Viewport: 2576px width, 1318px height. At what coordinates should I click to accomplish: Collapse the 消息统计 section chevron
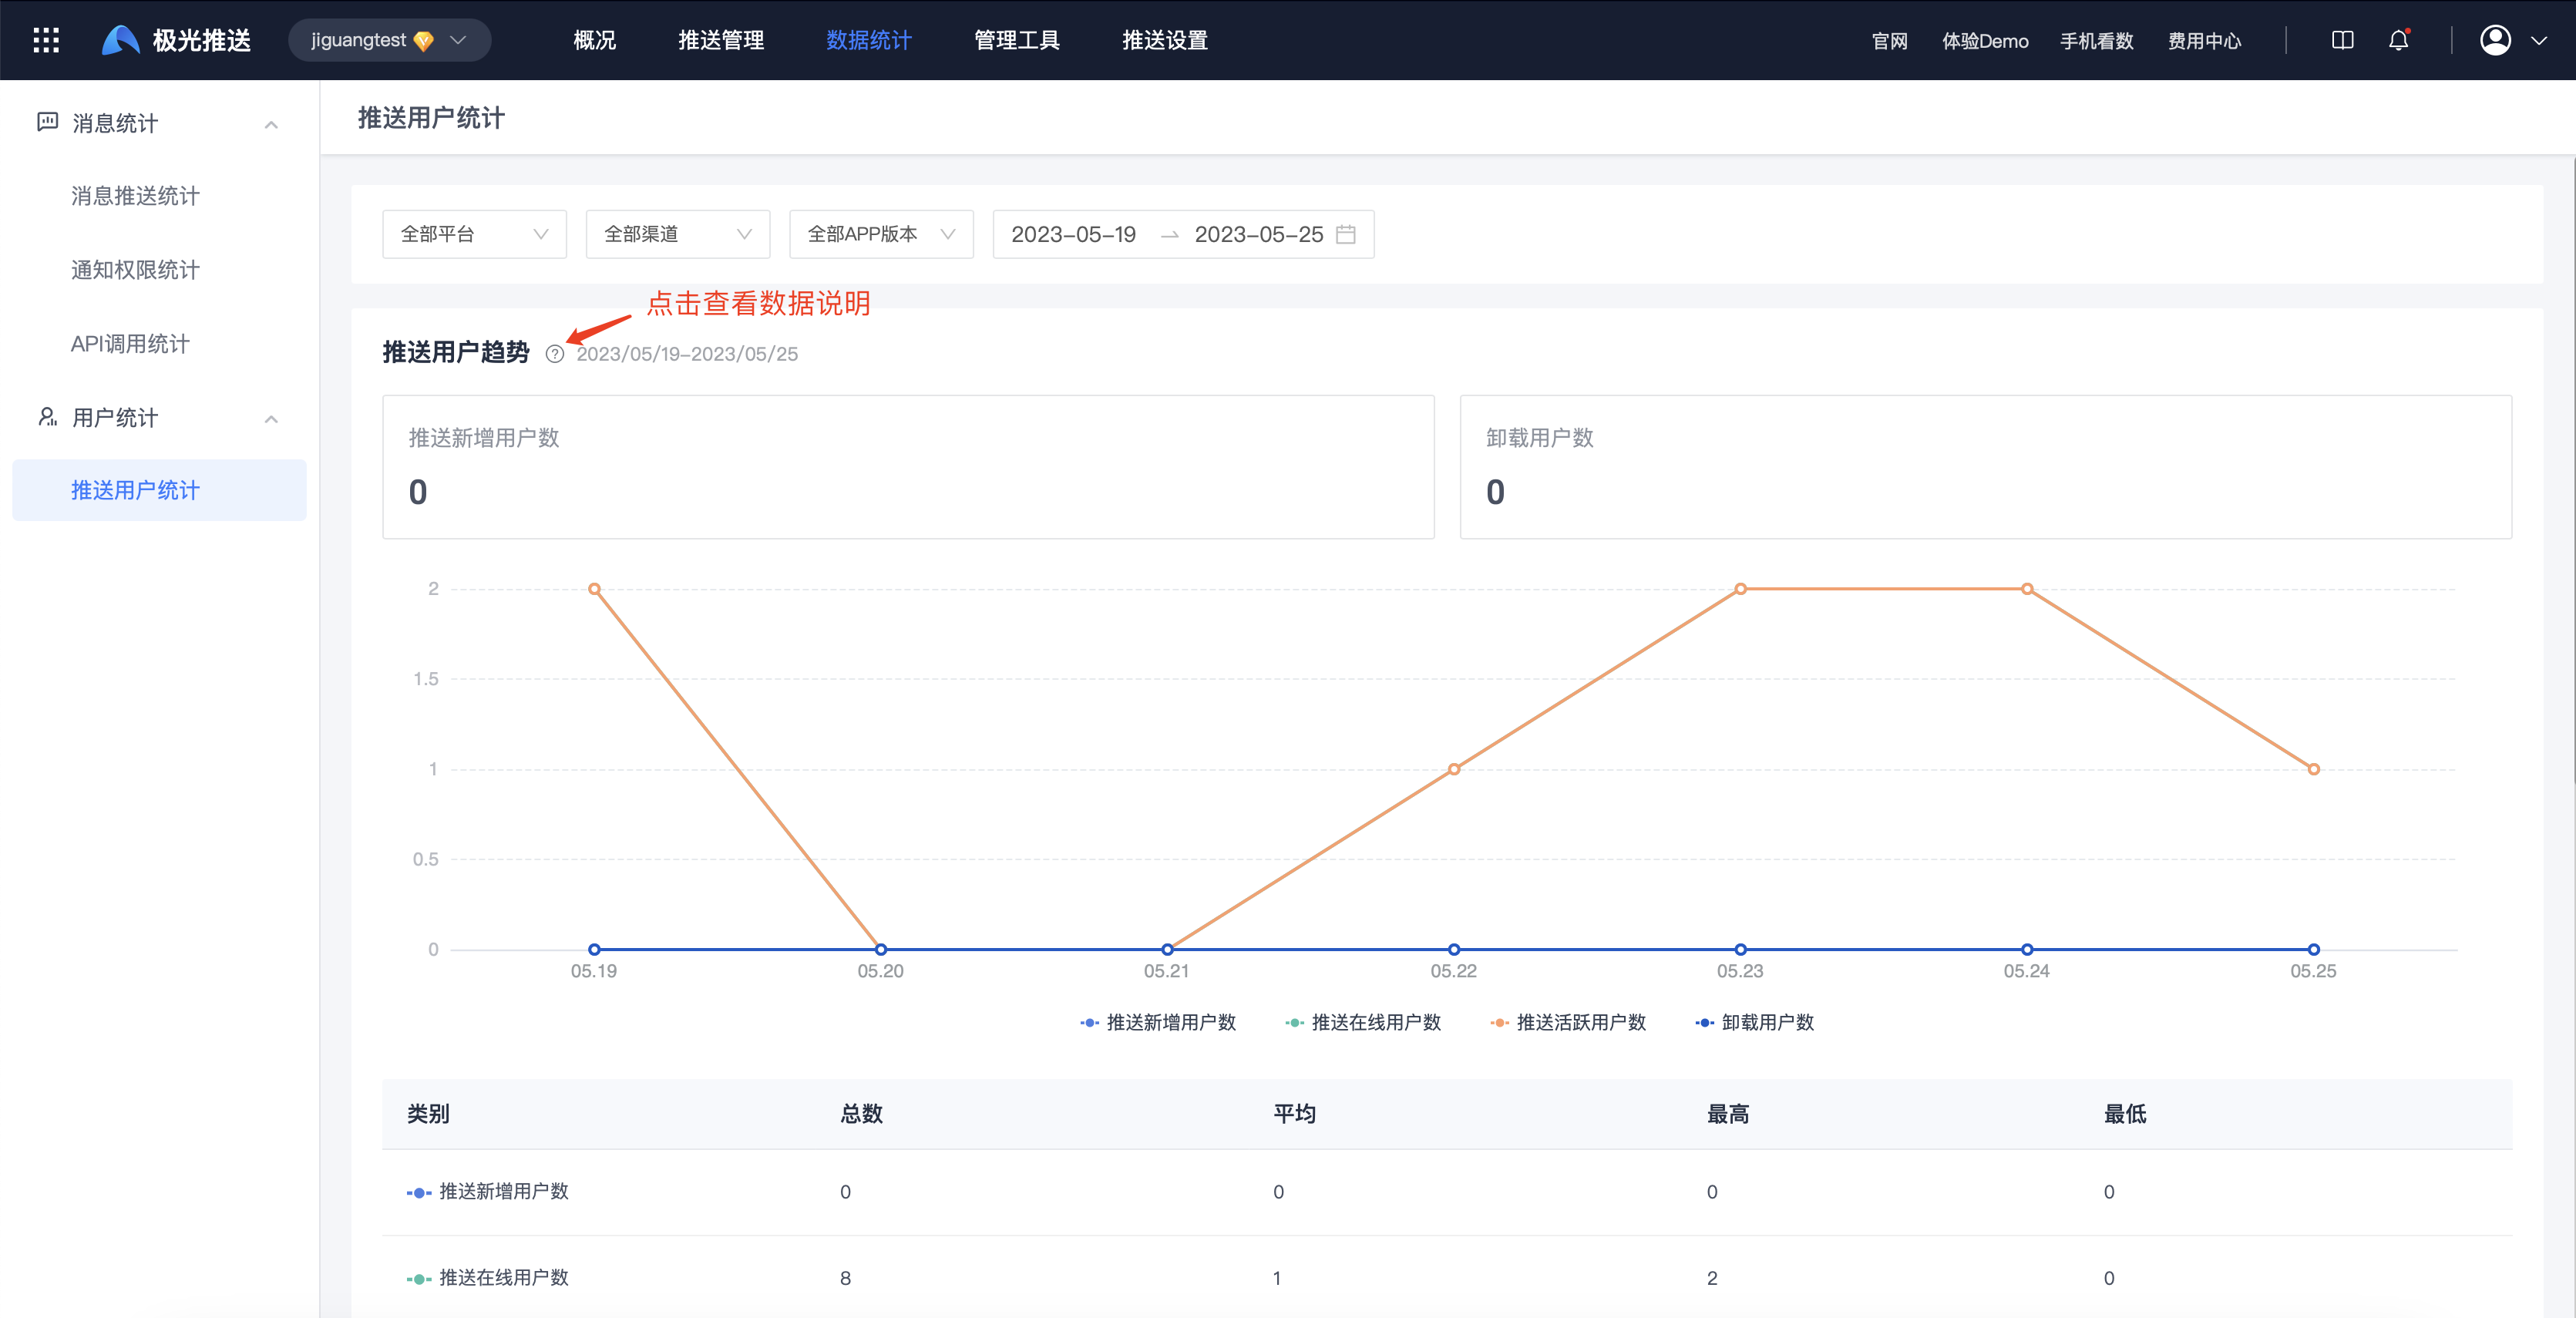(x=271, y=124)
